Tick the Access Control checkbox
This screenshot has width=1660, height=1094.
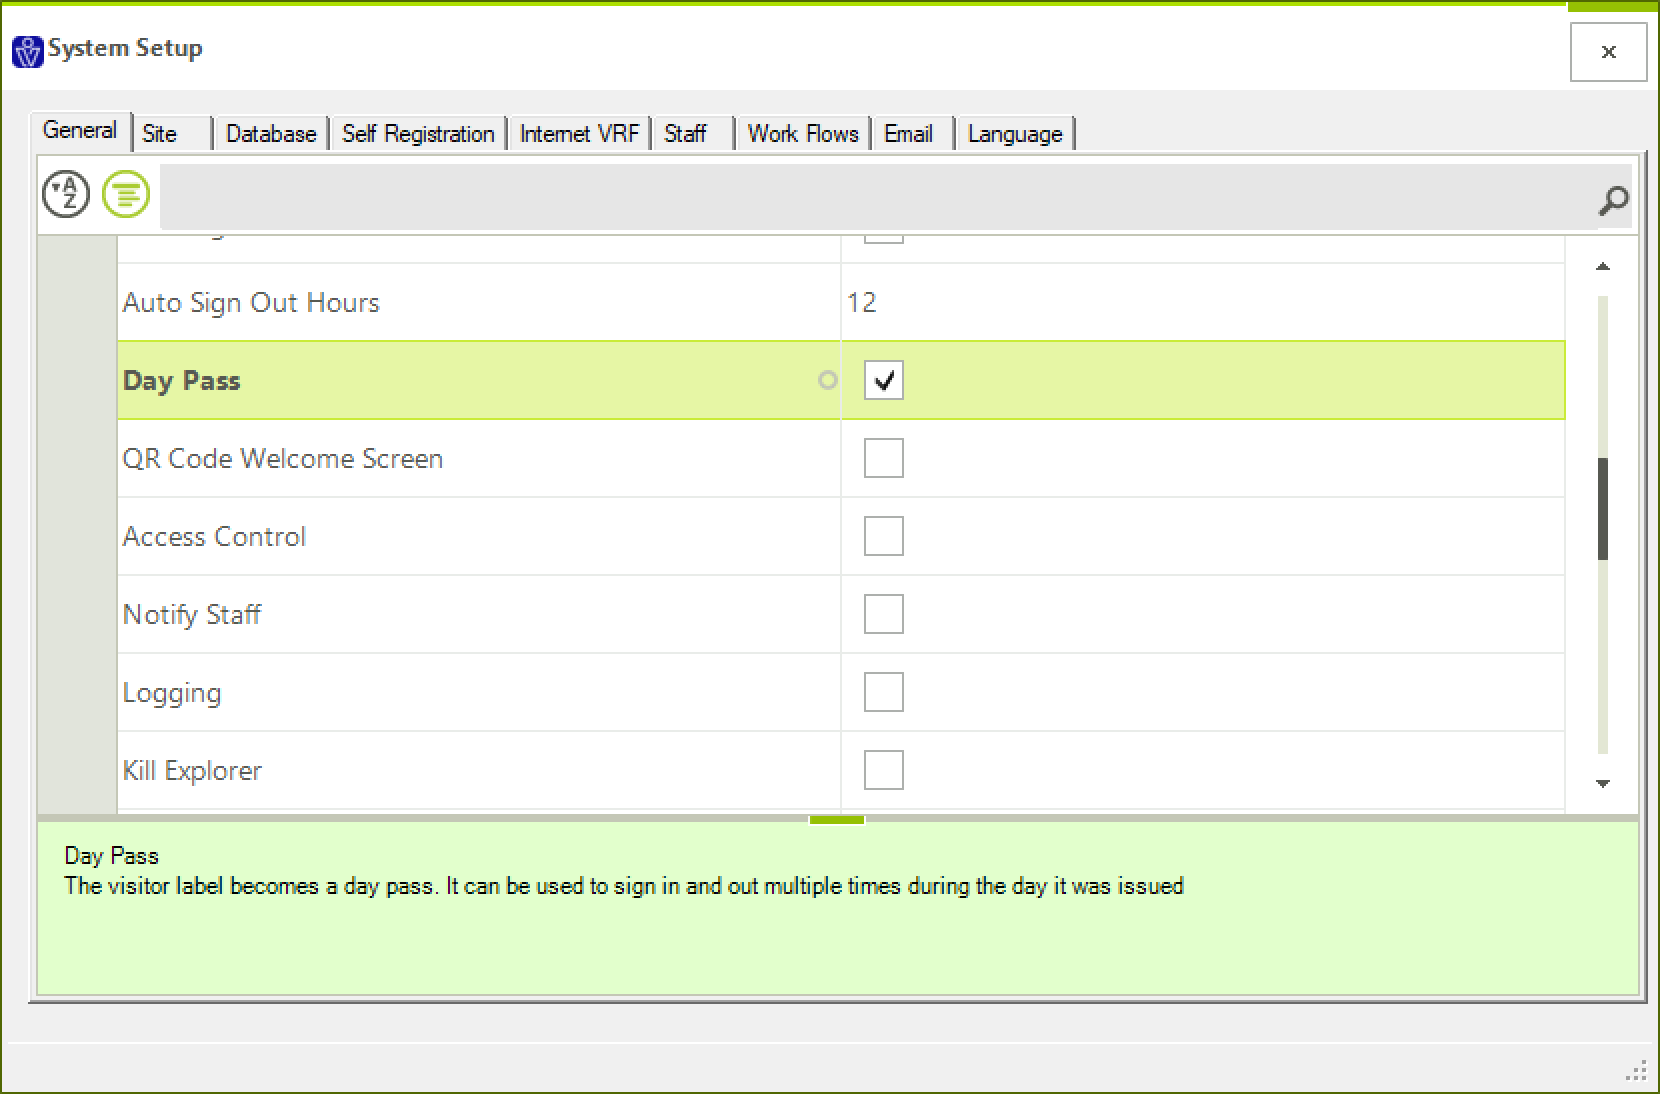click(x=883, y=536)
